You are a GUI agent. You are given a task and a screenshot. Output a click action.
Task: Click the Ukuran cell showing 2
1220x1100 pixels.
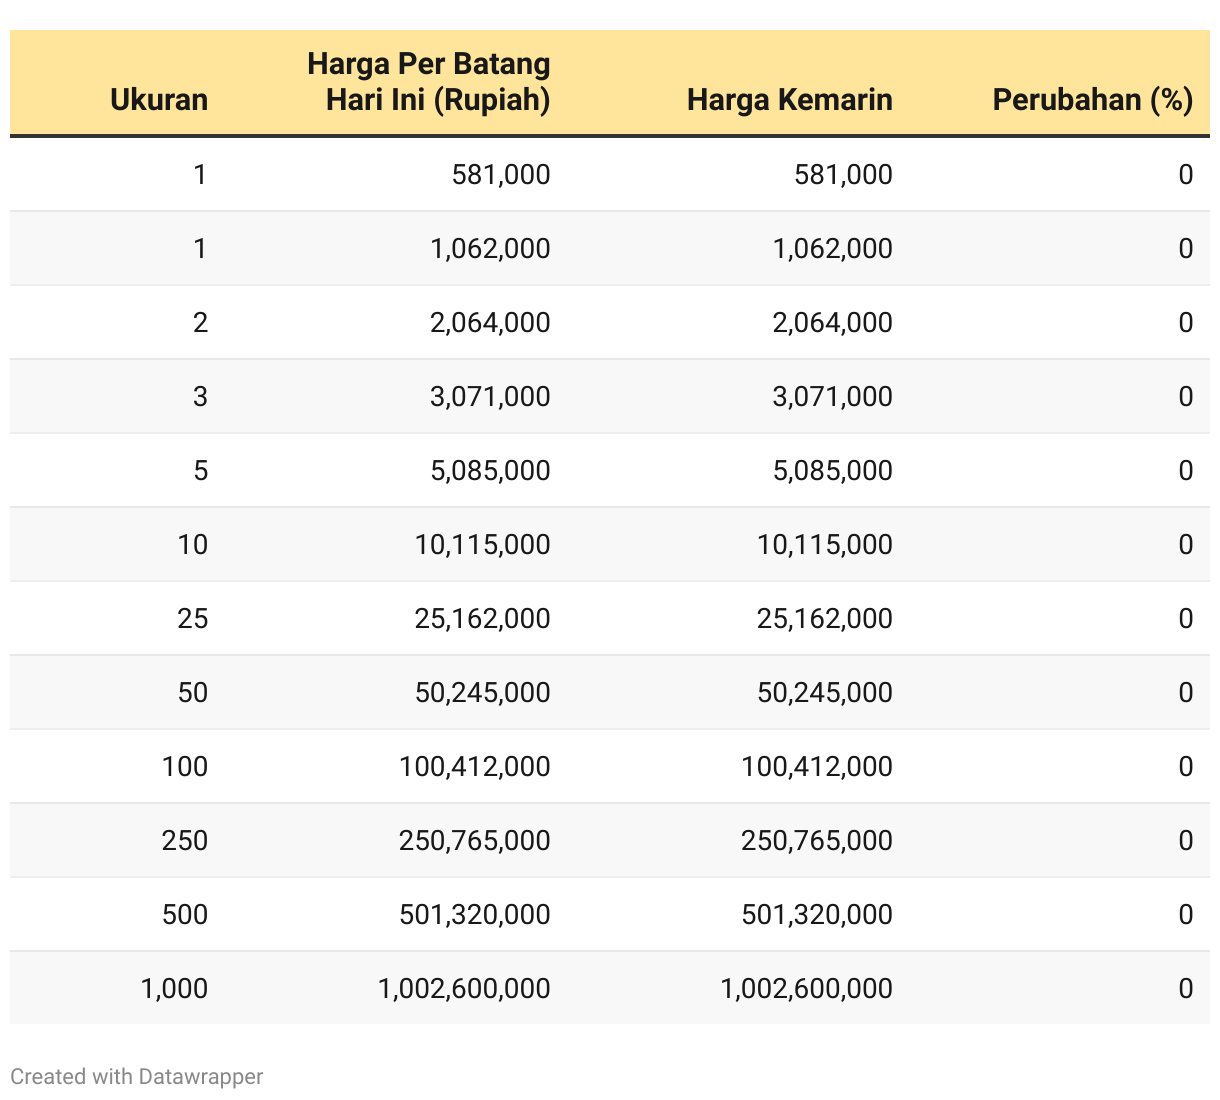(x=200, y=323)
